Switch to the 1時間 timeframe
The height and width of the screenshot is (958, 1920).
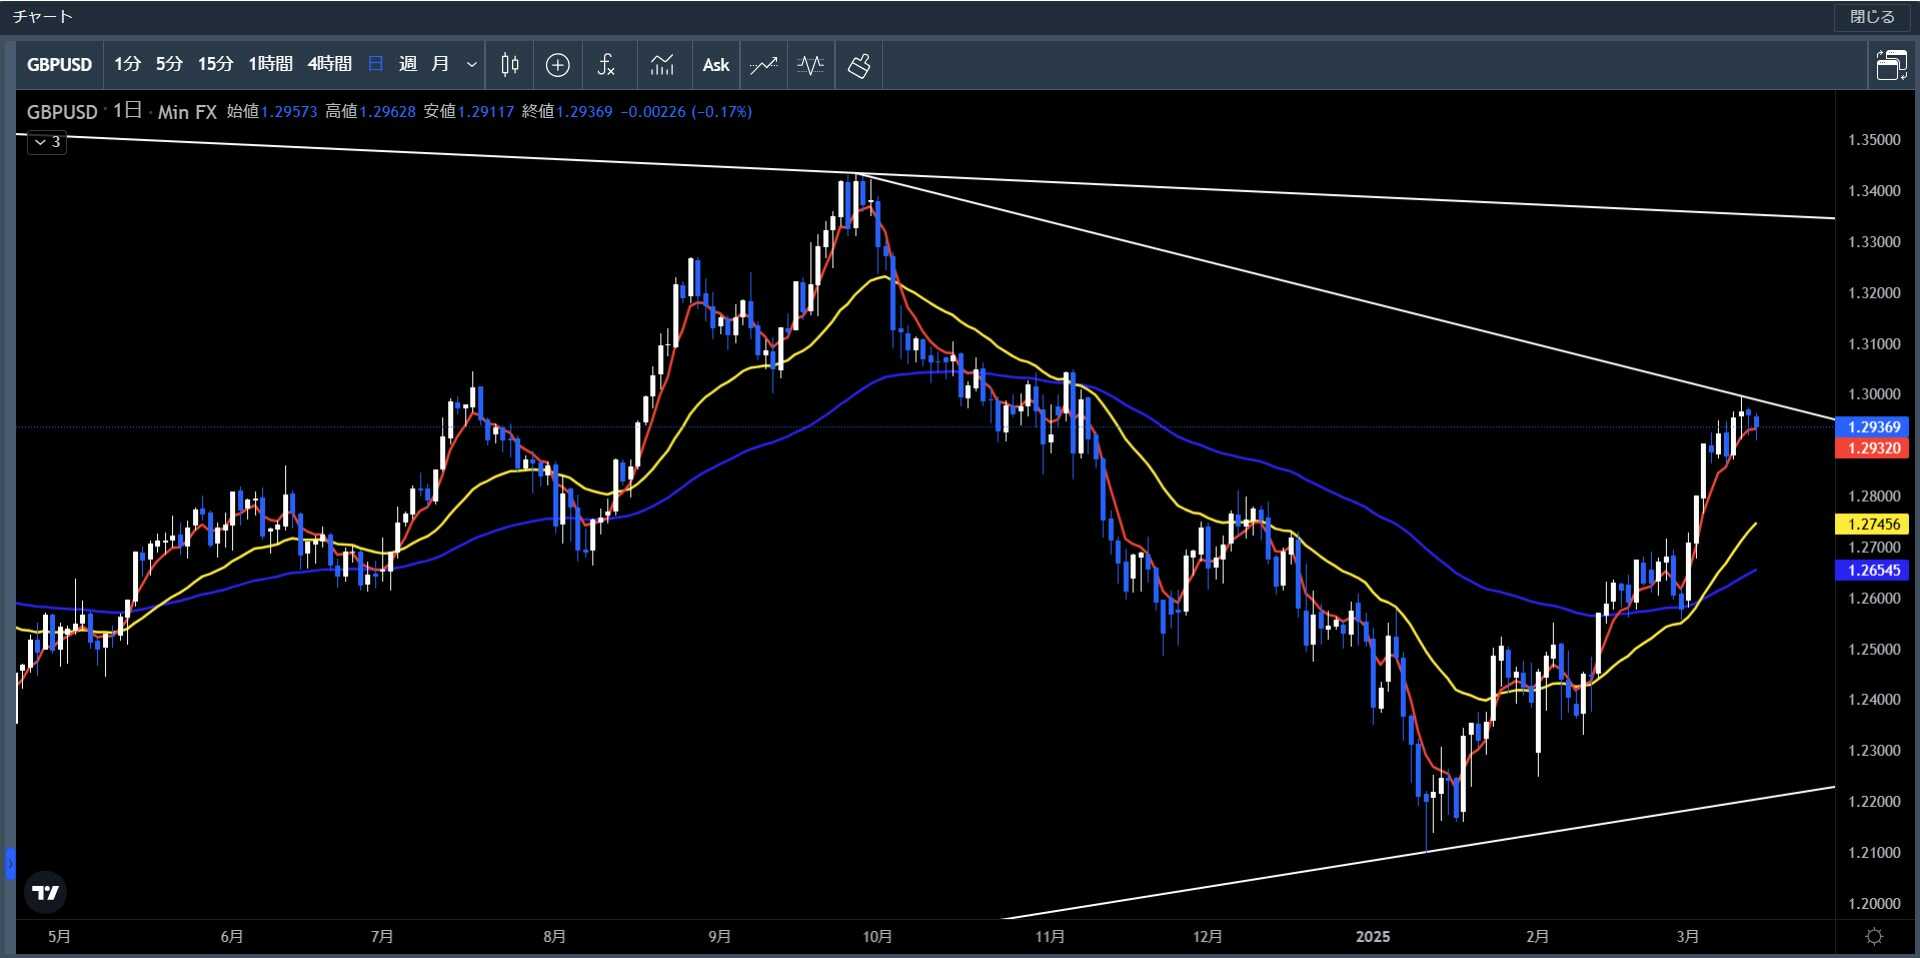click(270, 64)
